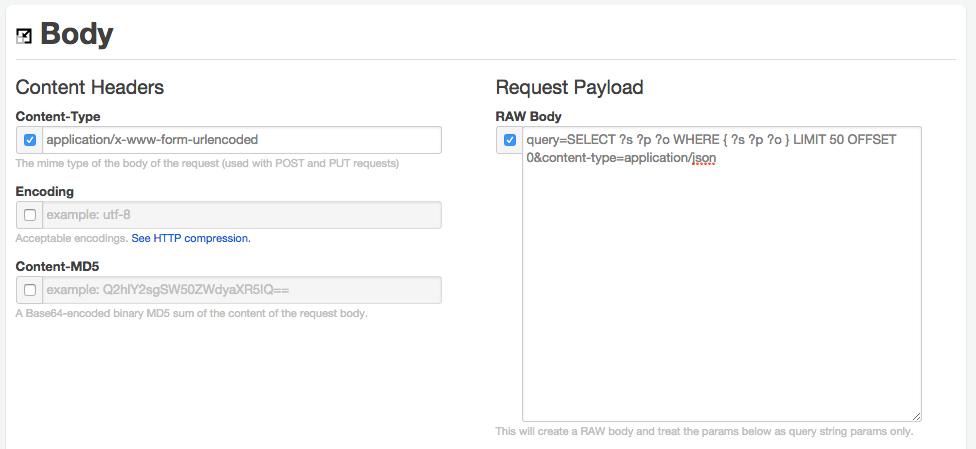Open the See HTTP compression link
This screenshot has height=449, width=976.
[x=190, y=238]
